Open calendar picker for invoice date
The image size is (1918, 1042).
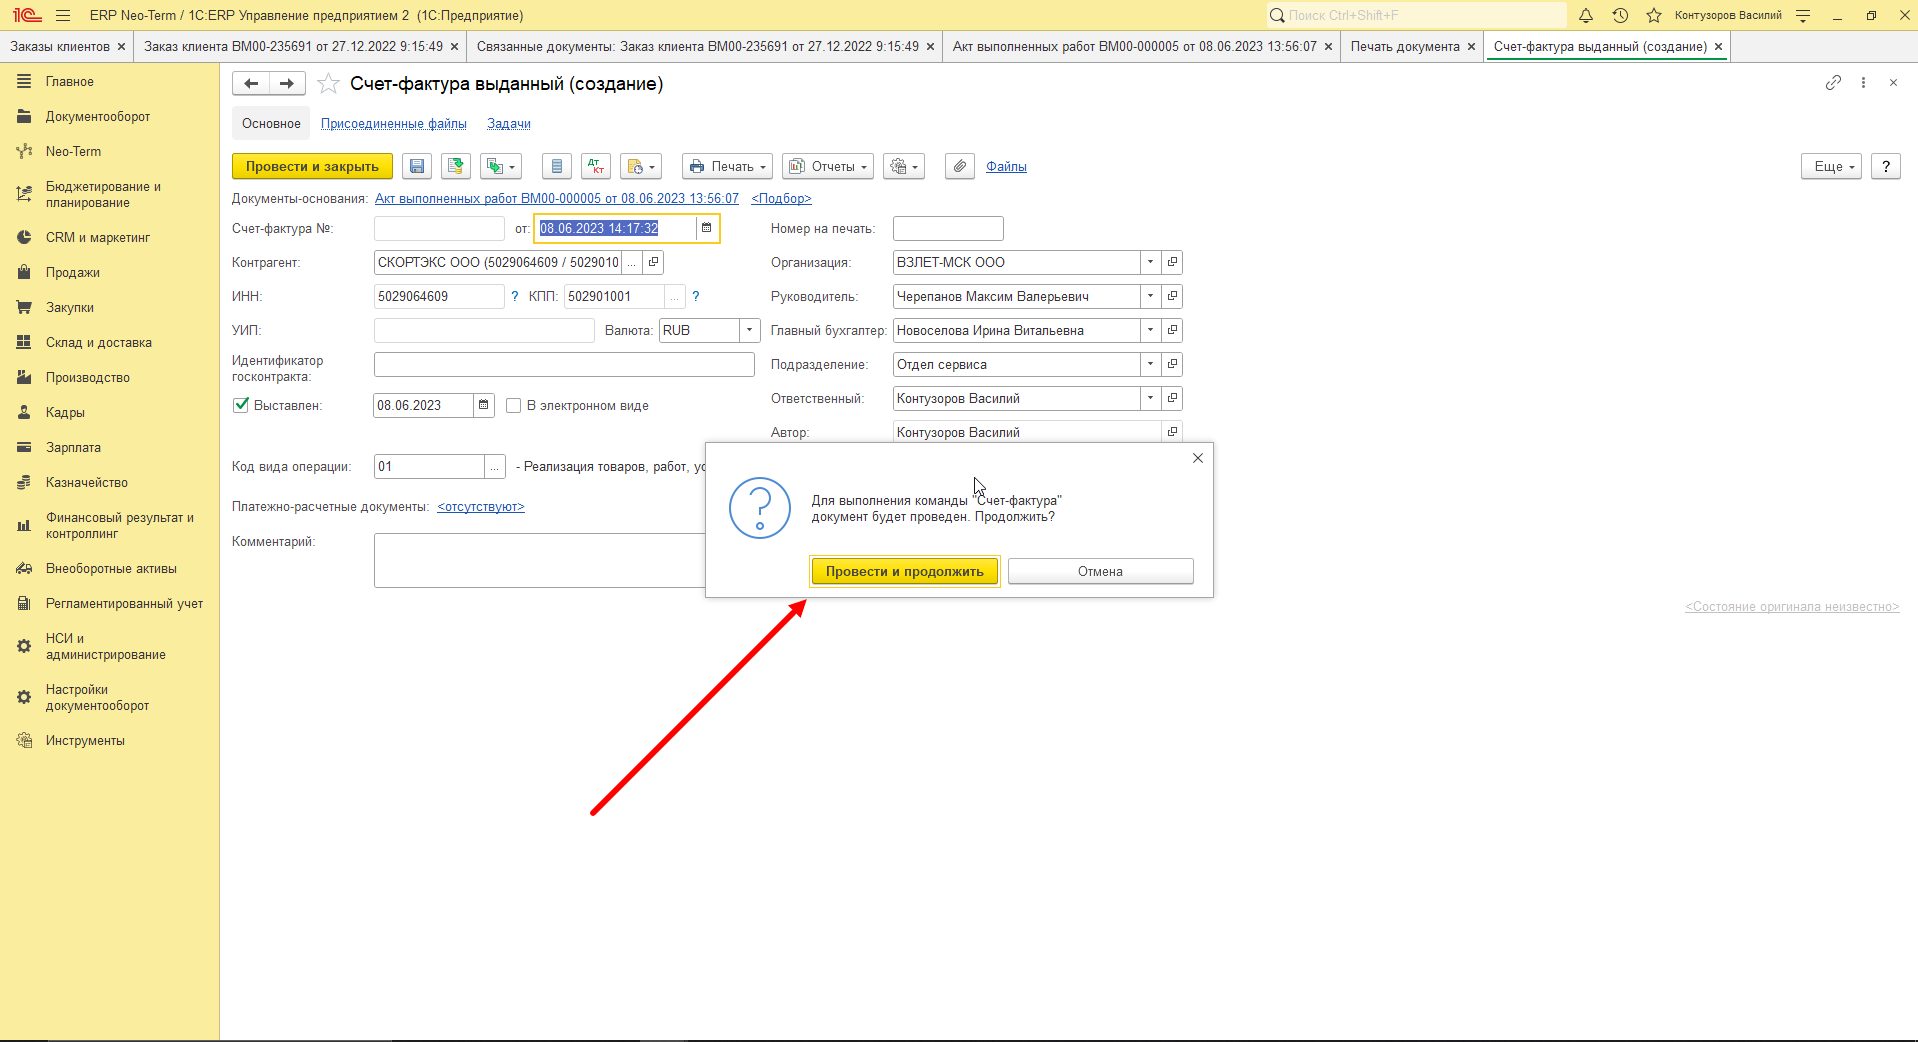[x=707, y=228]
